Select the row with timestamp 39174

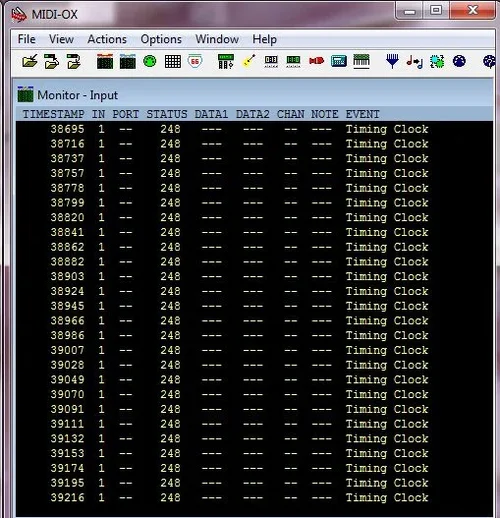click(x=254, y=468)
